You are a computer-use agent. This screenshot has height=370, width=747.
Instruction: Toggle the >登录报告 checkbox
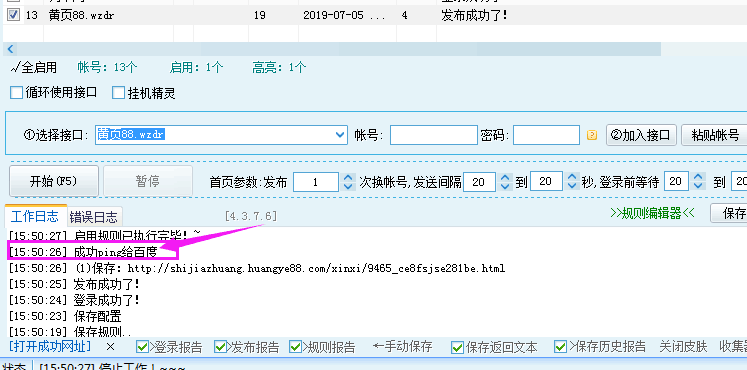coord(142,347)
